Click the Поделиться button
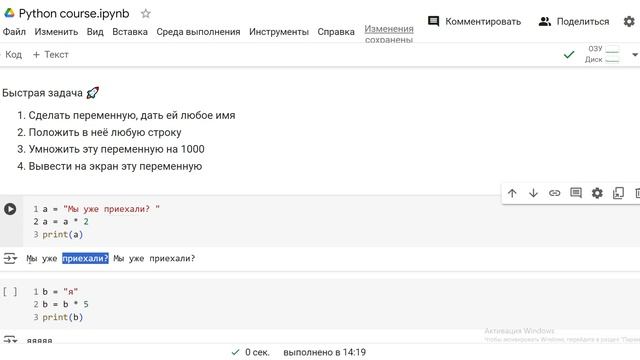The image size is (640, 360). pyautogui.click(x=574, y=21)
